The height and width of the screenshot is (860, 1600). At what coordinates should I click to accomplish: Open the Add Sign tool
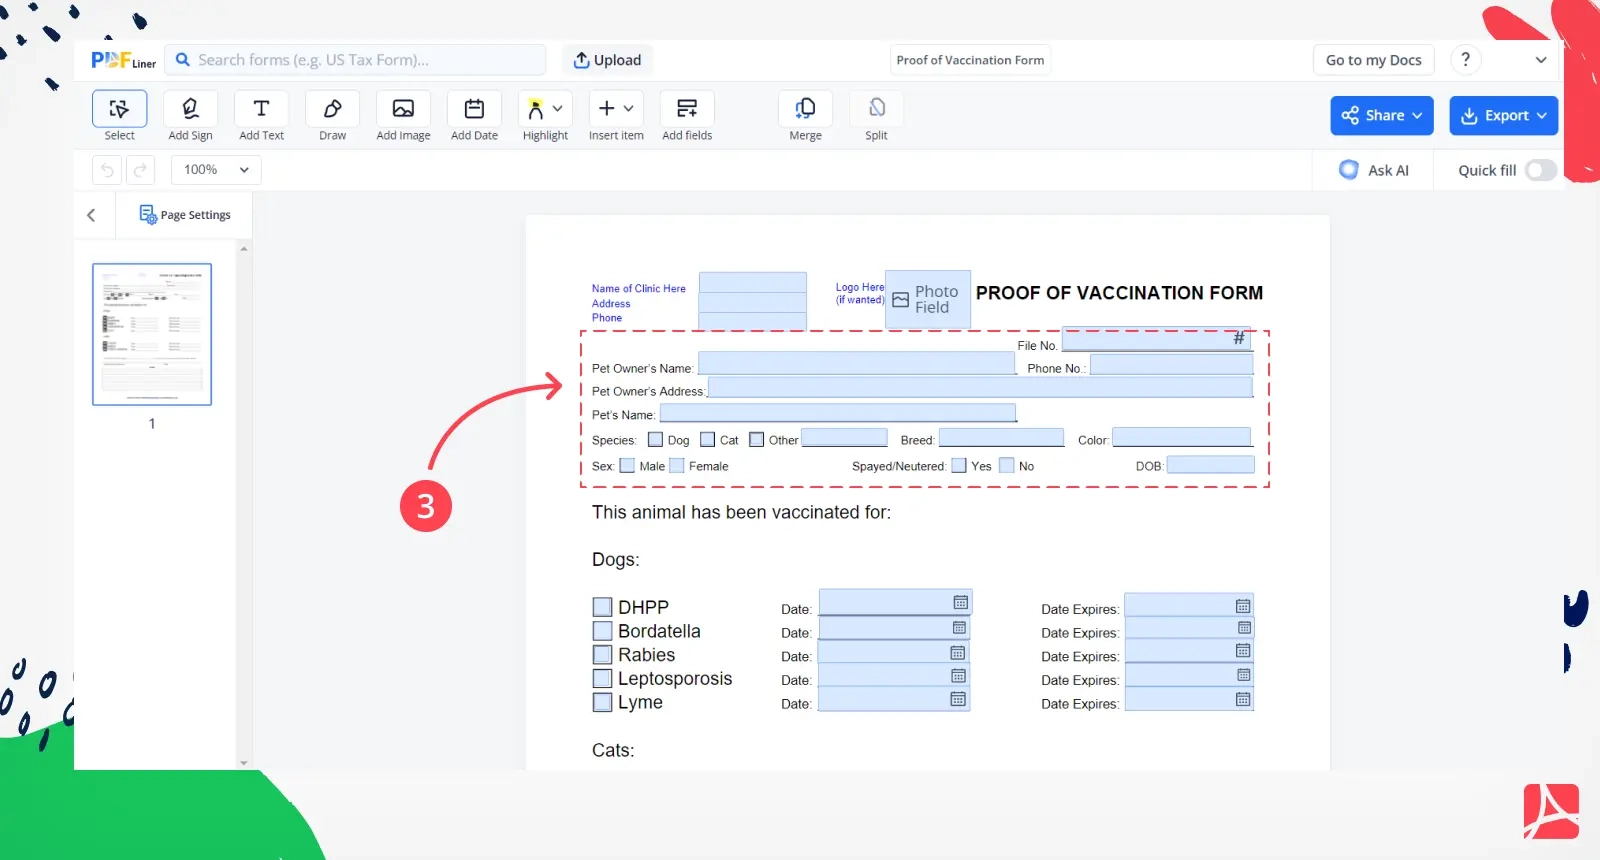coord(190,109)
